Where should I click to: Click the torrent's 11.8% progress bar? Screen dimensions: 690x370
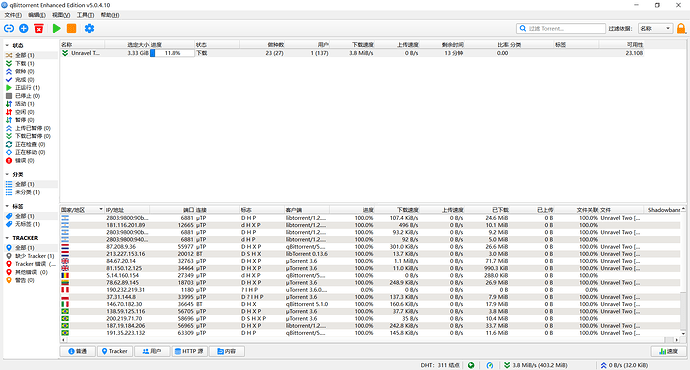pyautogui.click(x=172, y=53)
